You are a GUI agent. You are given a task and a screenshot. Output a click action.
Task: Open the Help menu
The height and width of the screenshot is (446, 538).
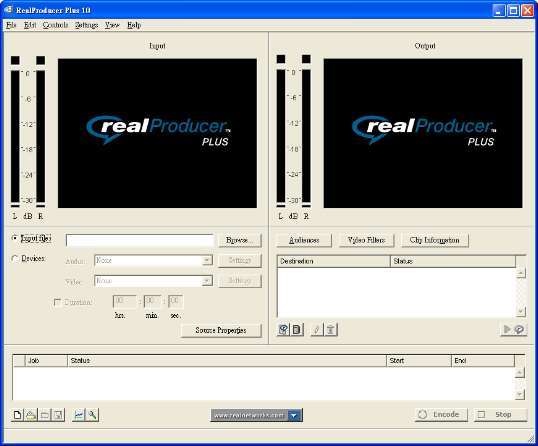[134, 25]
